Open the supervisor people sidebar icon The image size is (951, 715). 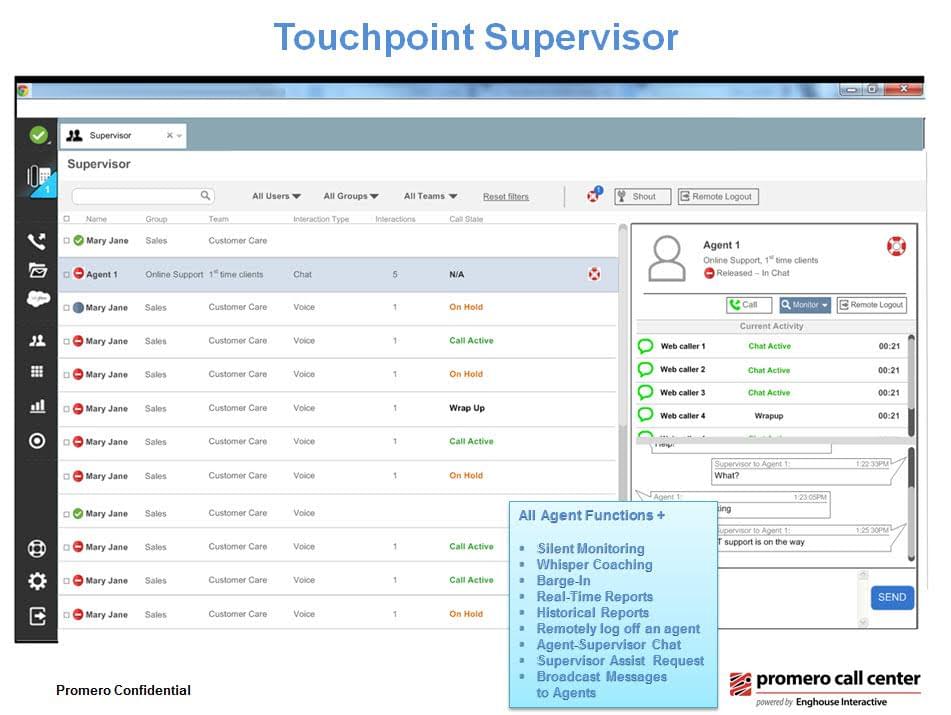(38, 340)
